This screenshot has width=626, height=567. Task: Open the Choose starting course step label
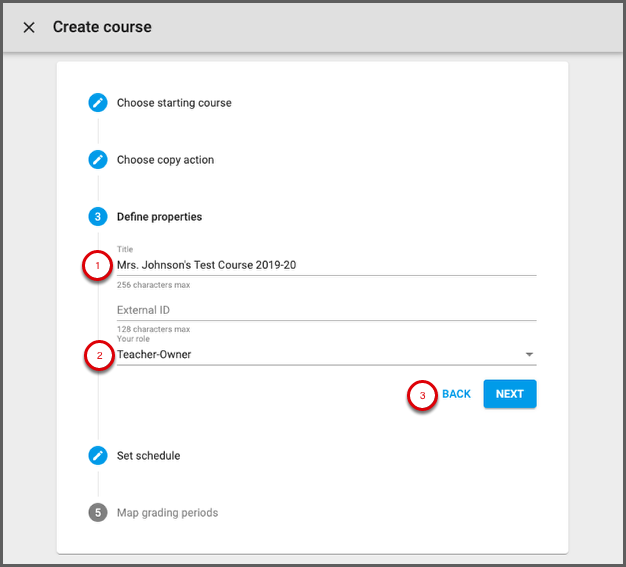click(174, 103)
